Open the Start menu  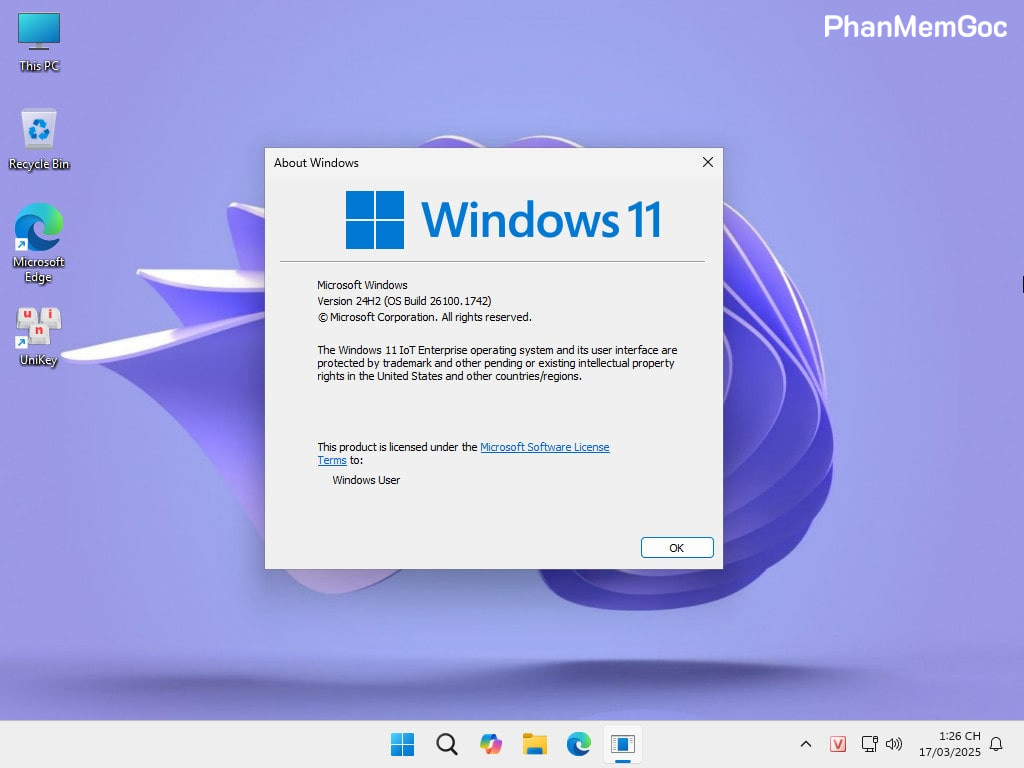402,744
